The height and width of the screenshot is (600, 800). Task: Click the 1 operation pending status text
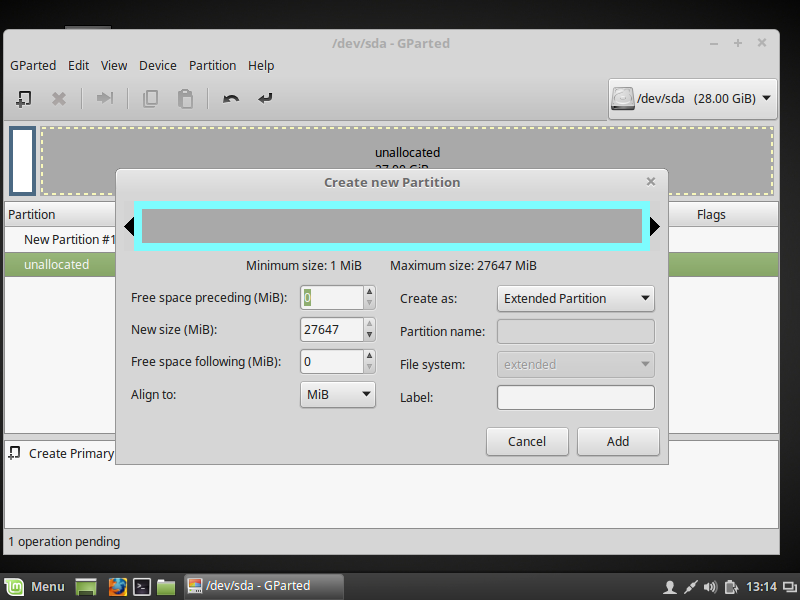point(64,542)
